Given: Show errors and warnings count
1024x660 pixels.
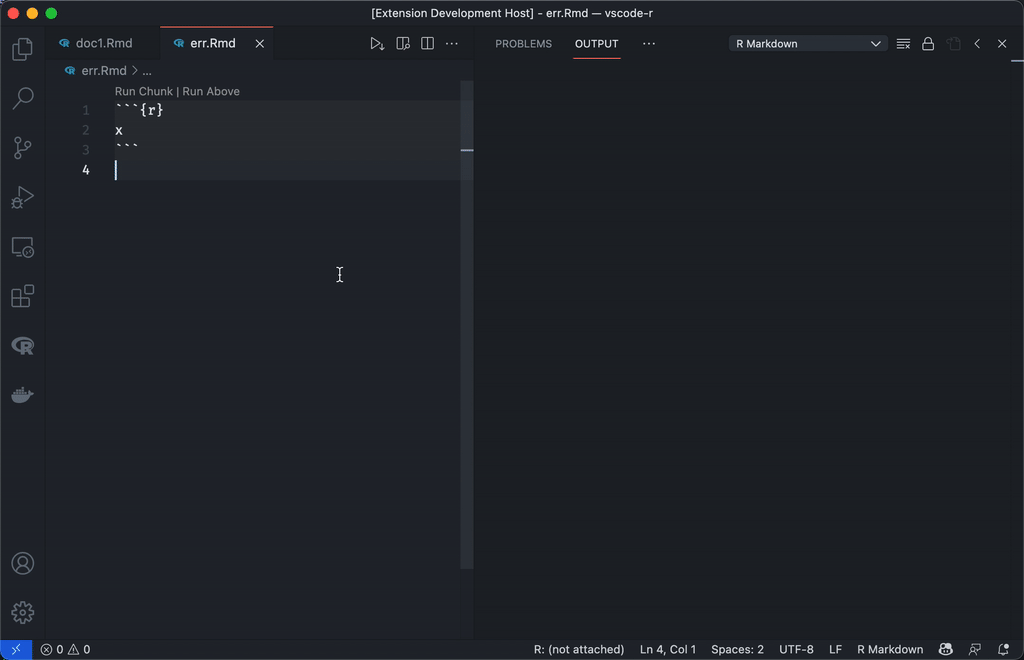Looking at the screenshot, I should [x=65, y=650].
